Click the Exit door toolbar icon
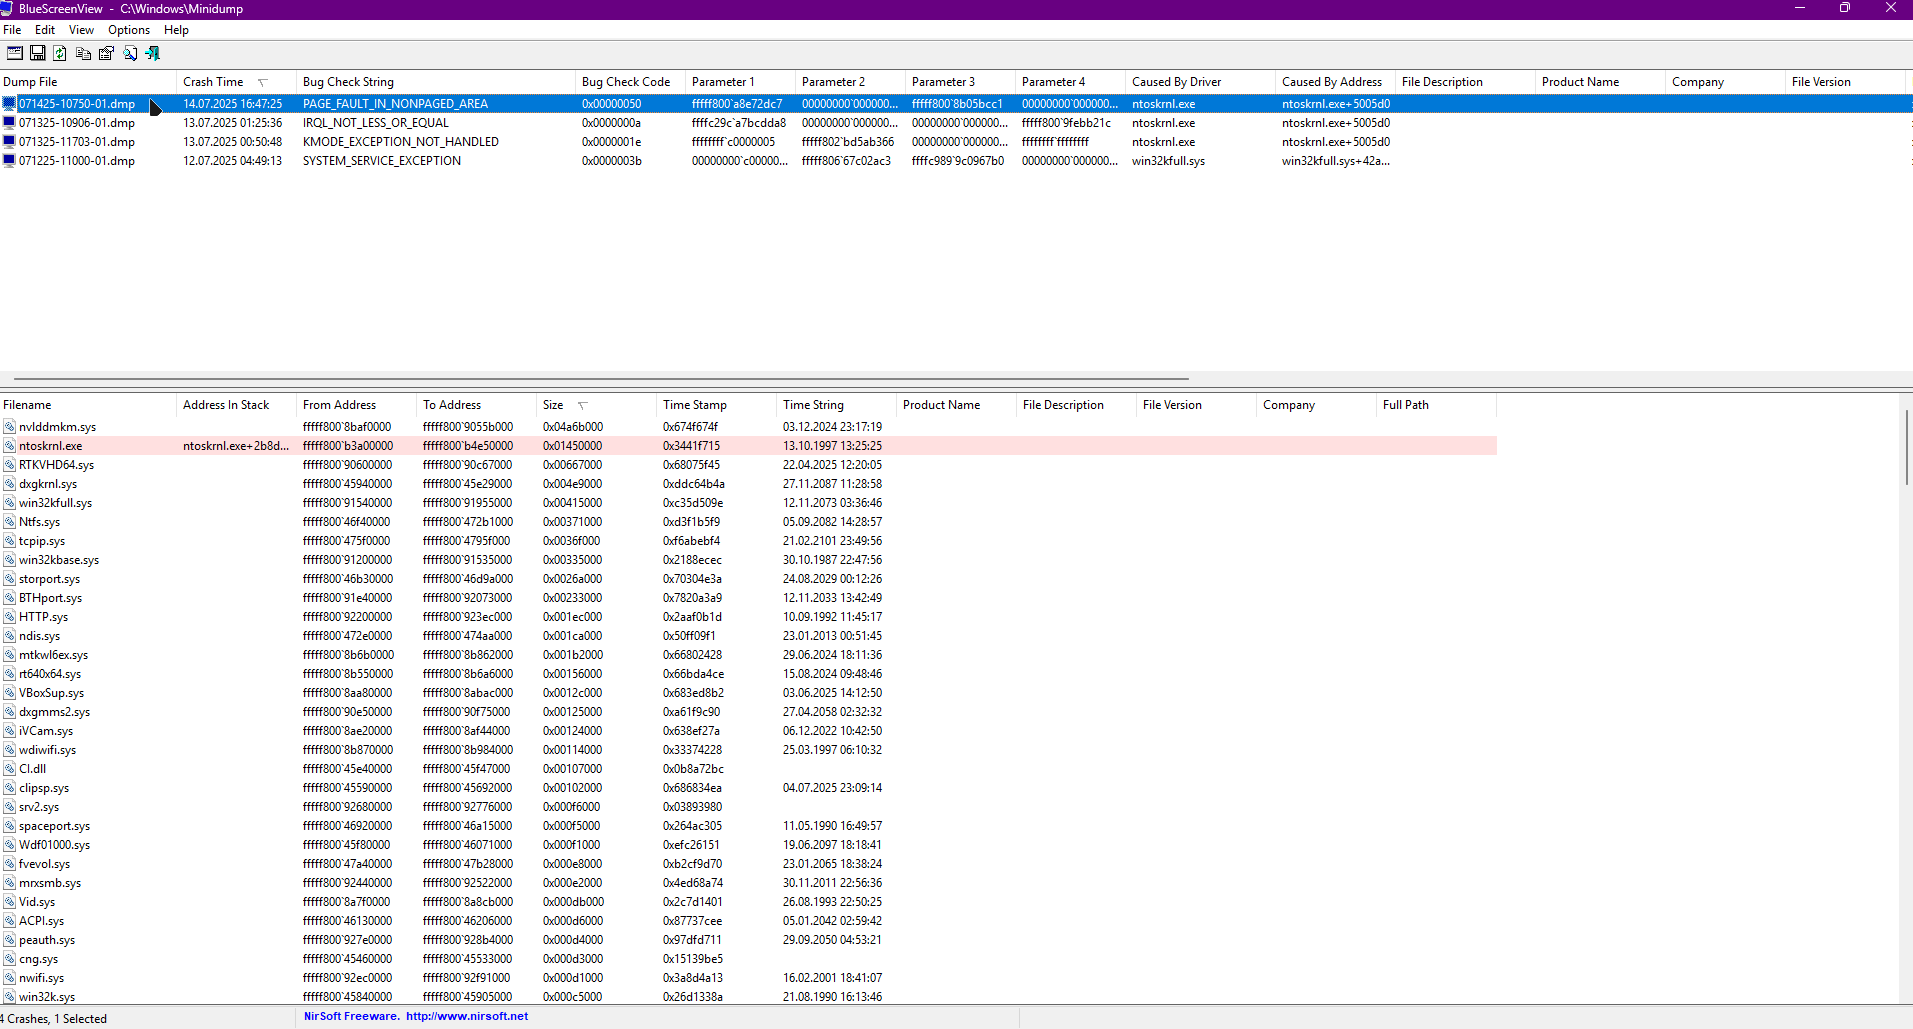The image size is (1913, 1029). tap(153, 53)
